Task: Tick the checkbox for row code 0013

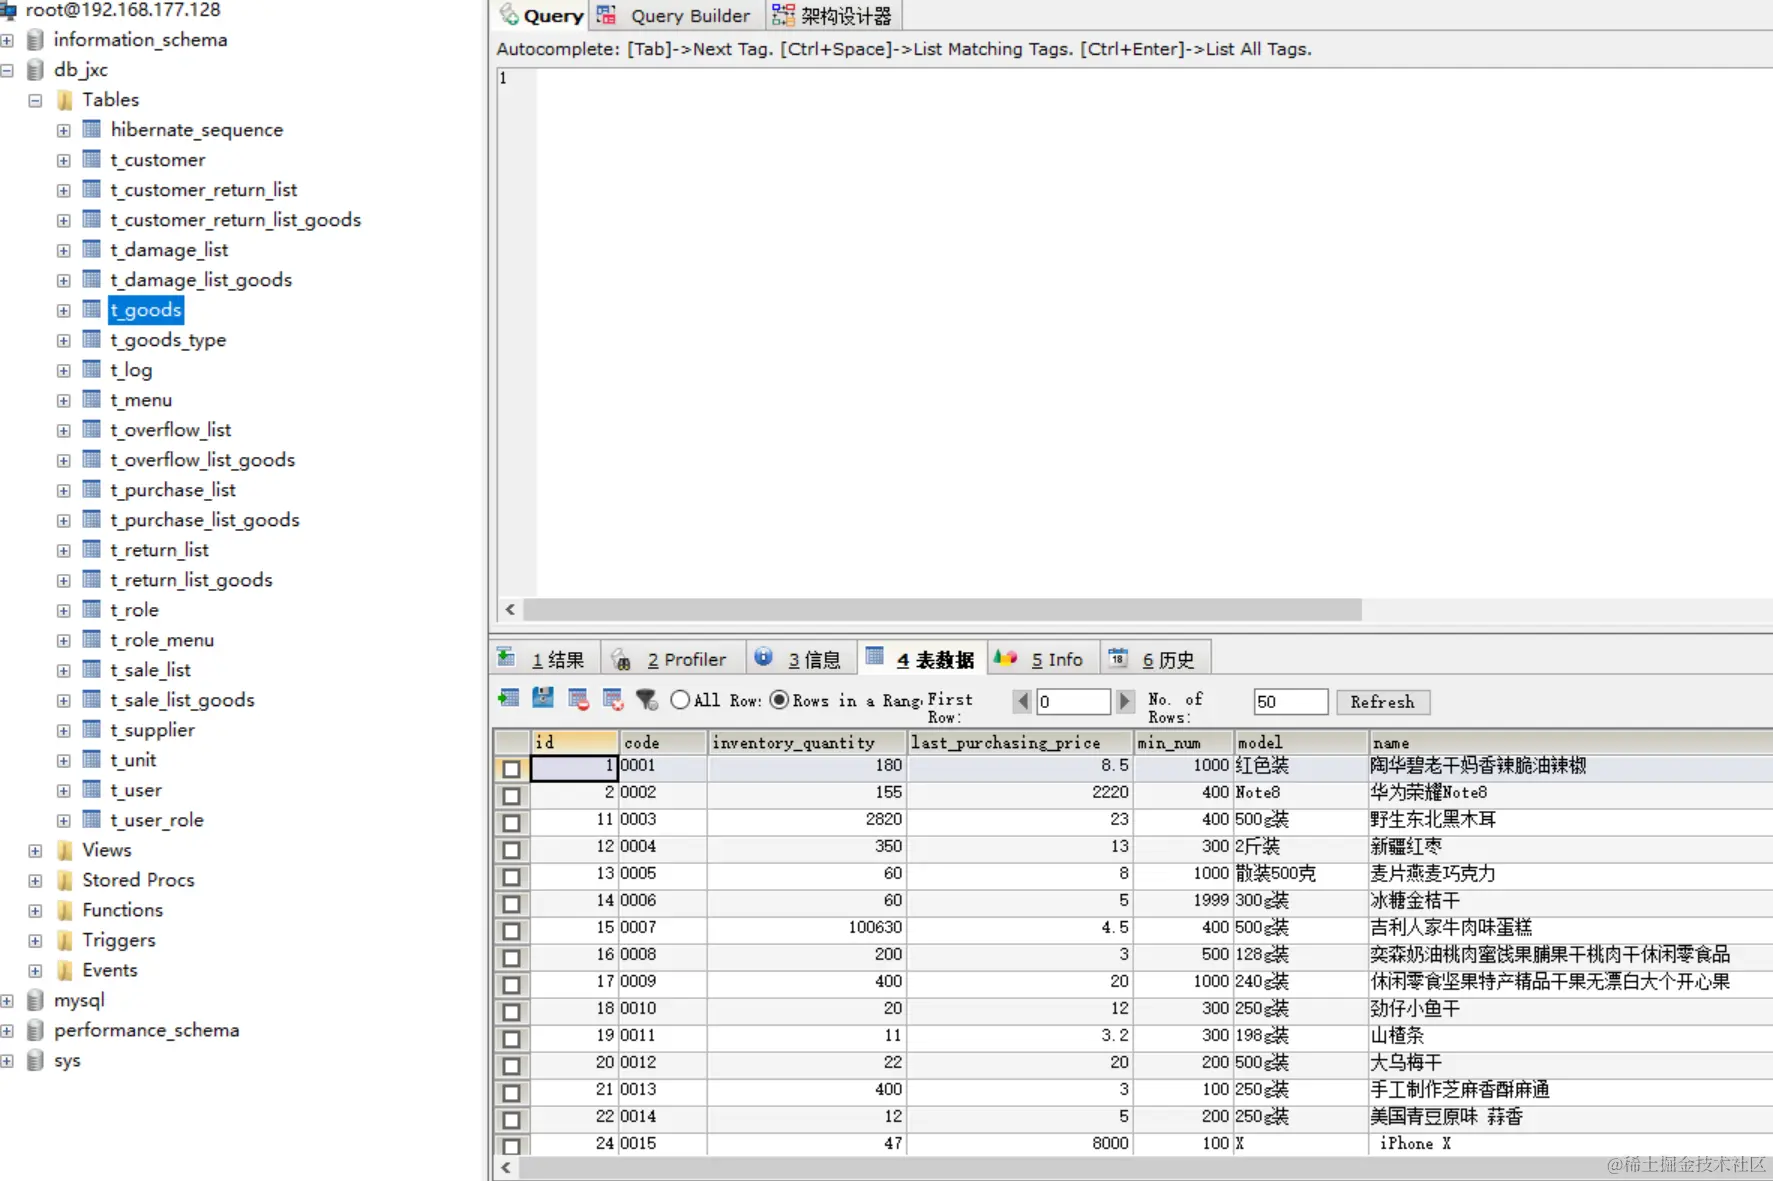Action: tap(511, 1092)
